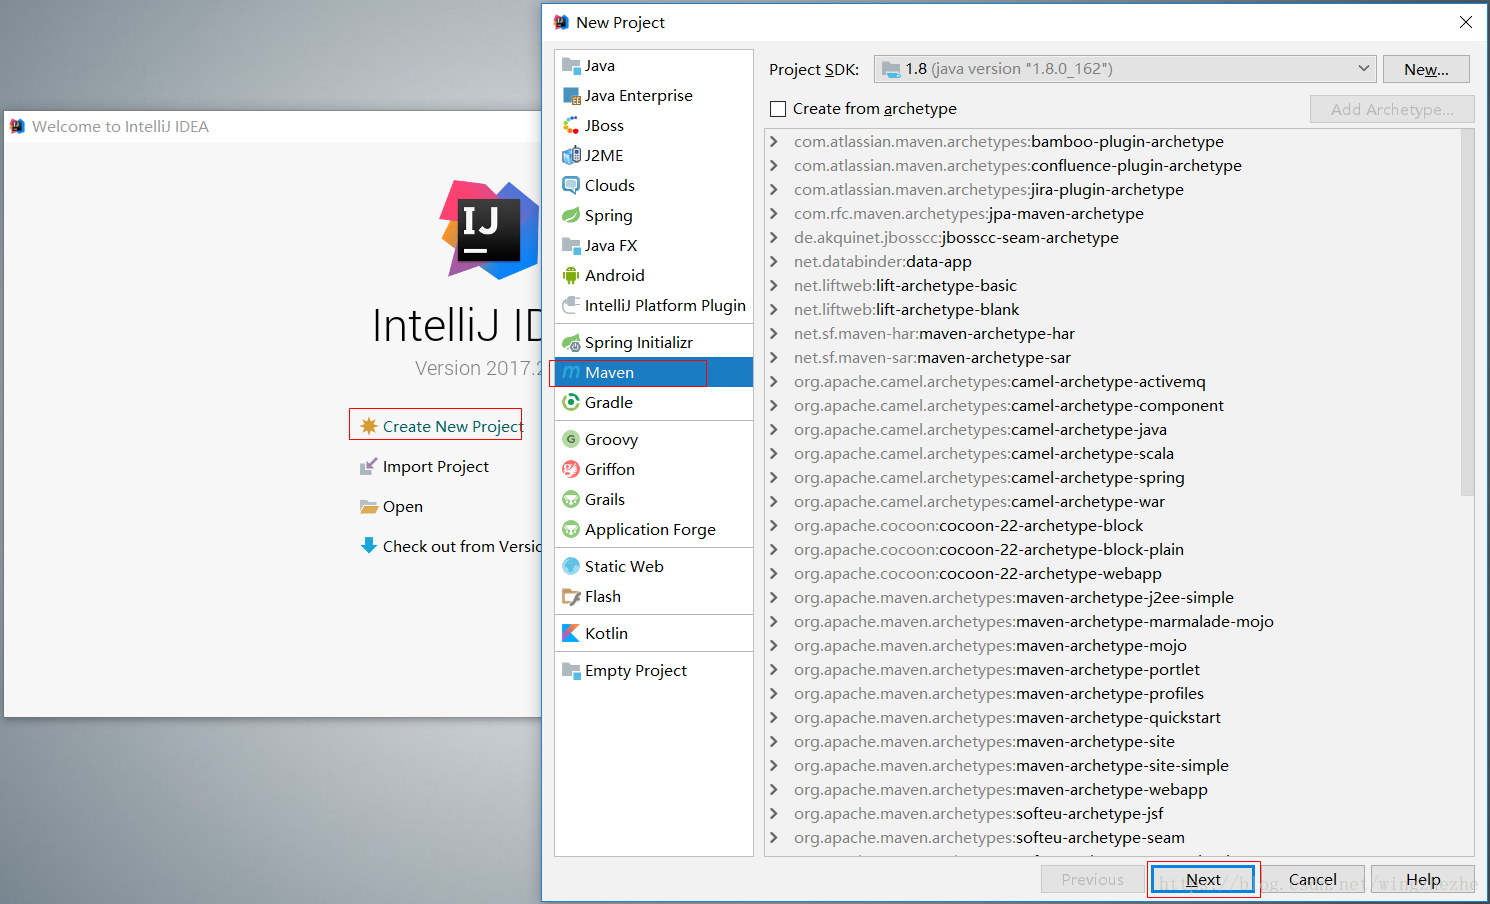
Task: Expand the maven-archetype-webapp entry
Action: 774,790
